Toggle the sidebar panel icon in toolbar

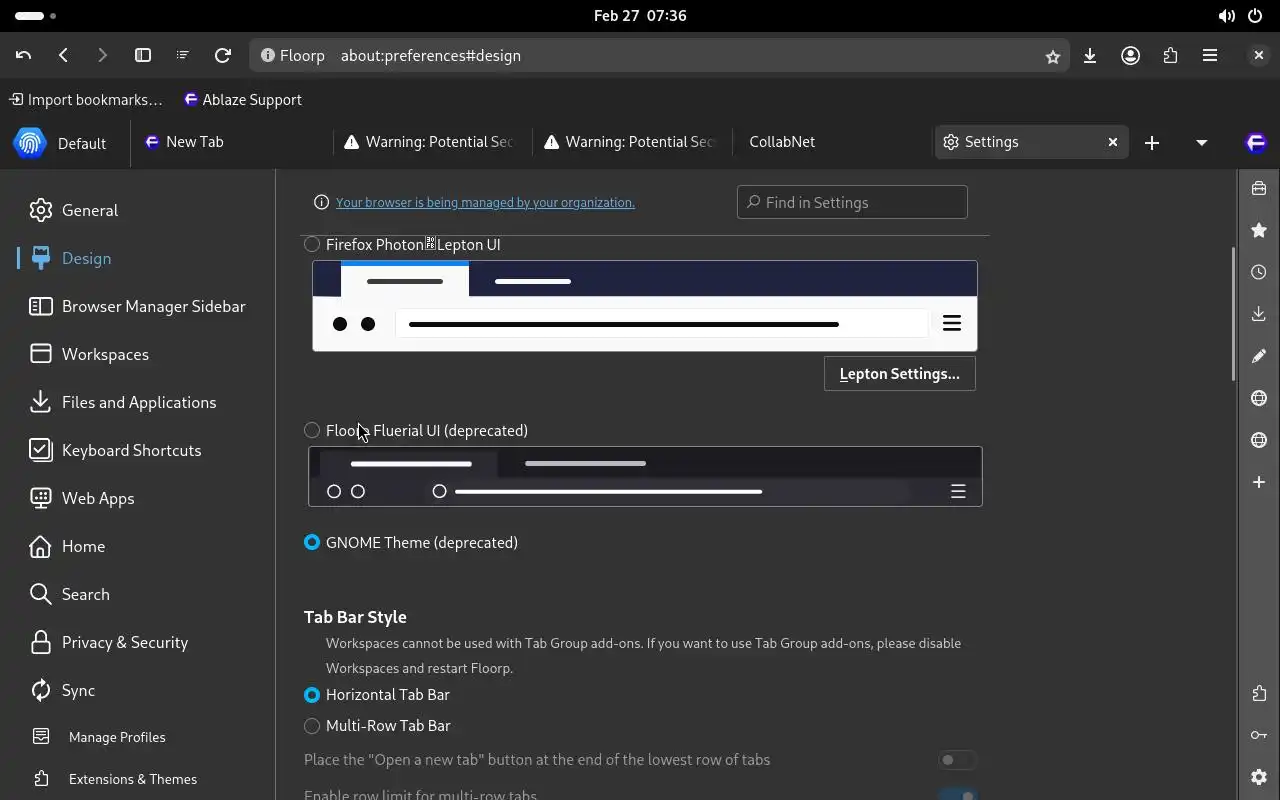[143, 56]
